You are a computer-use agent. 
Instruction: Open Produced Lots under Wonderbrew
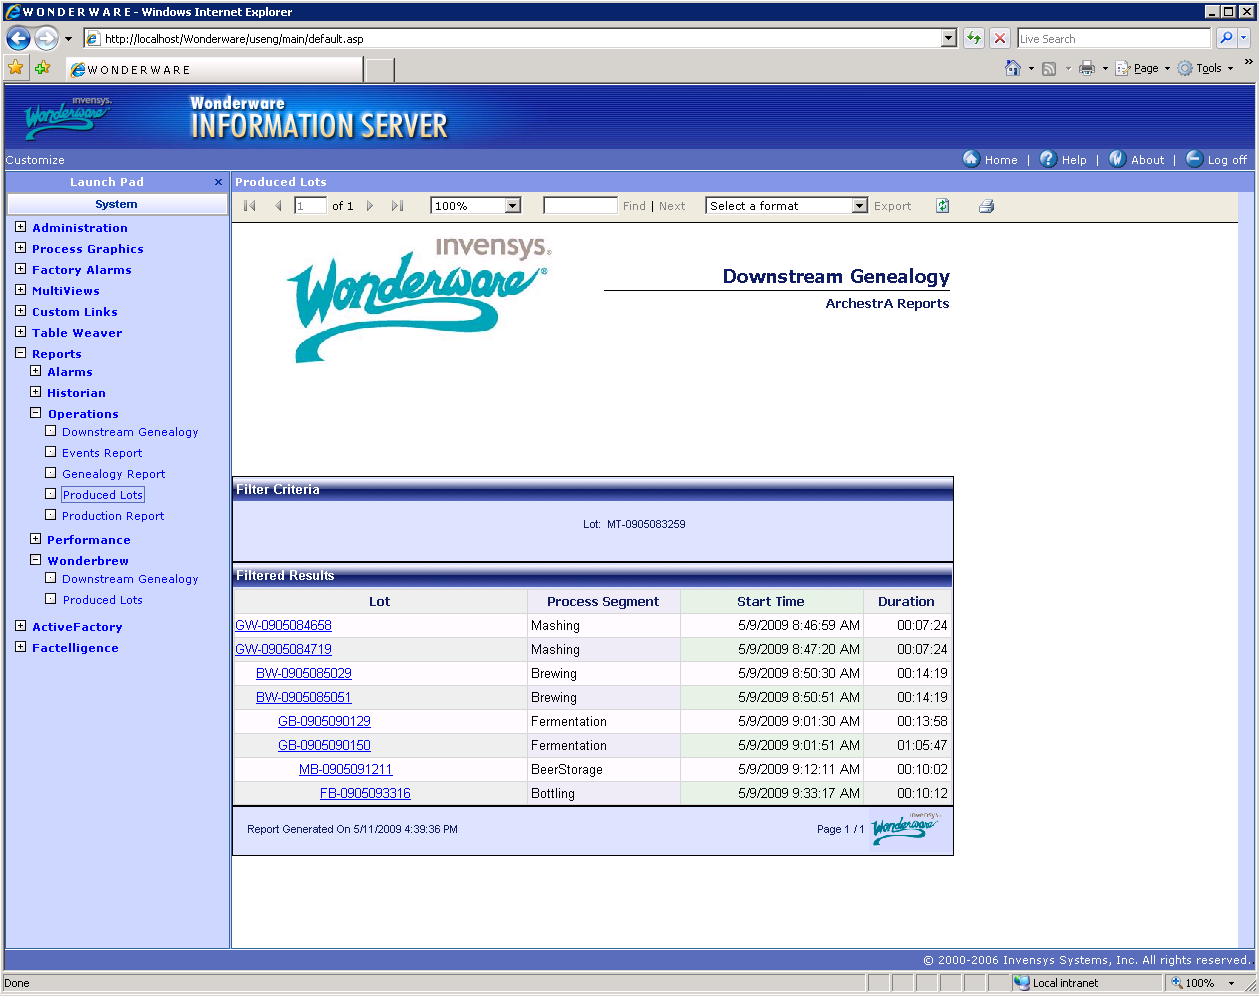(103, 600)
